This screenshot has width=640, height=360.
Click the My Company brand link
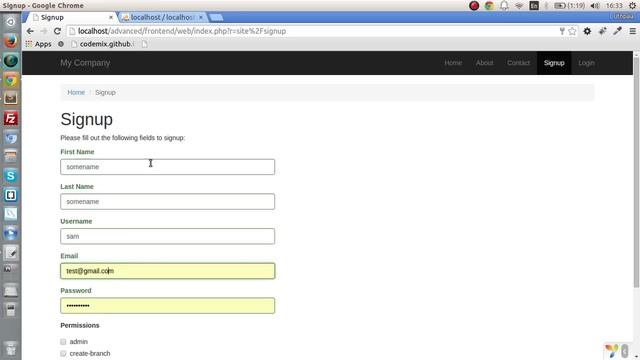pyautogui.click(x=85, y=63)
